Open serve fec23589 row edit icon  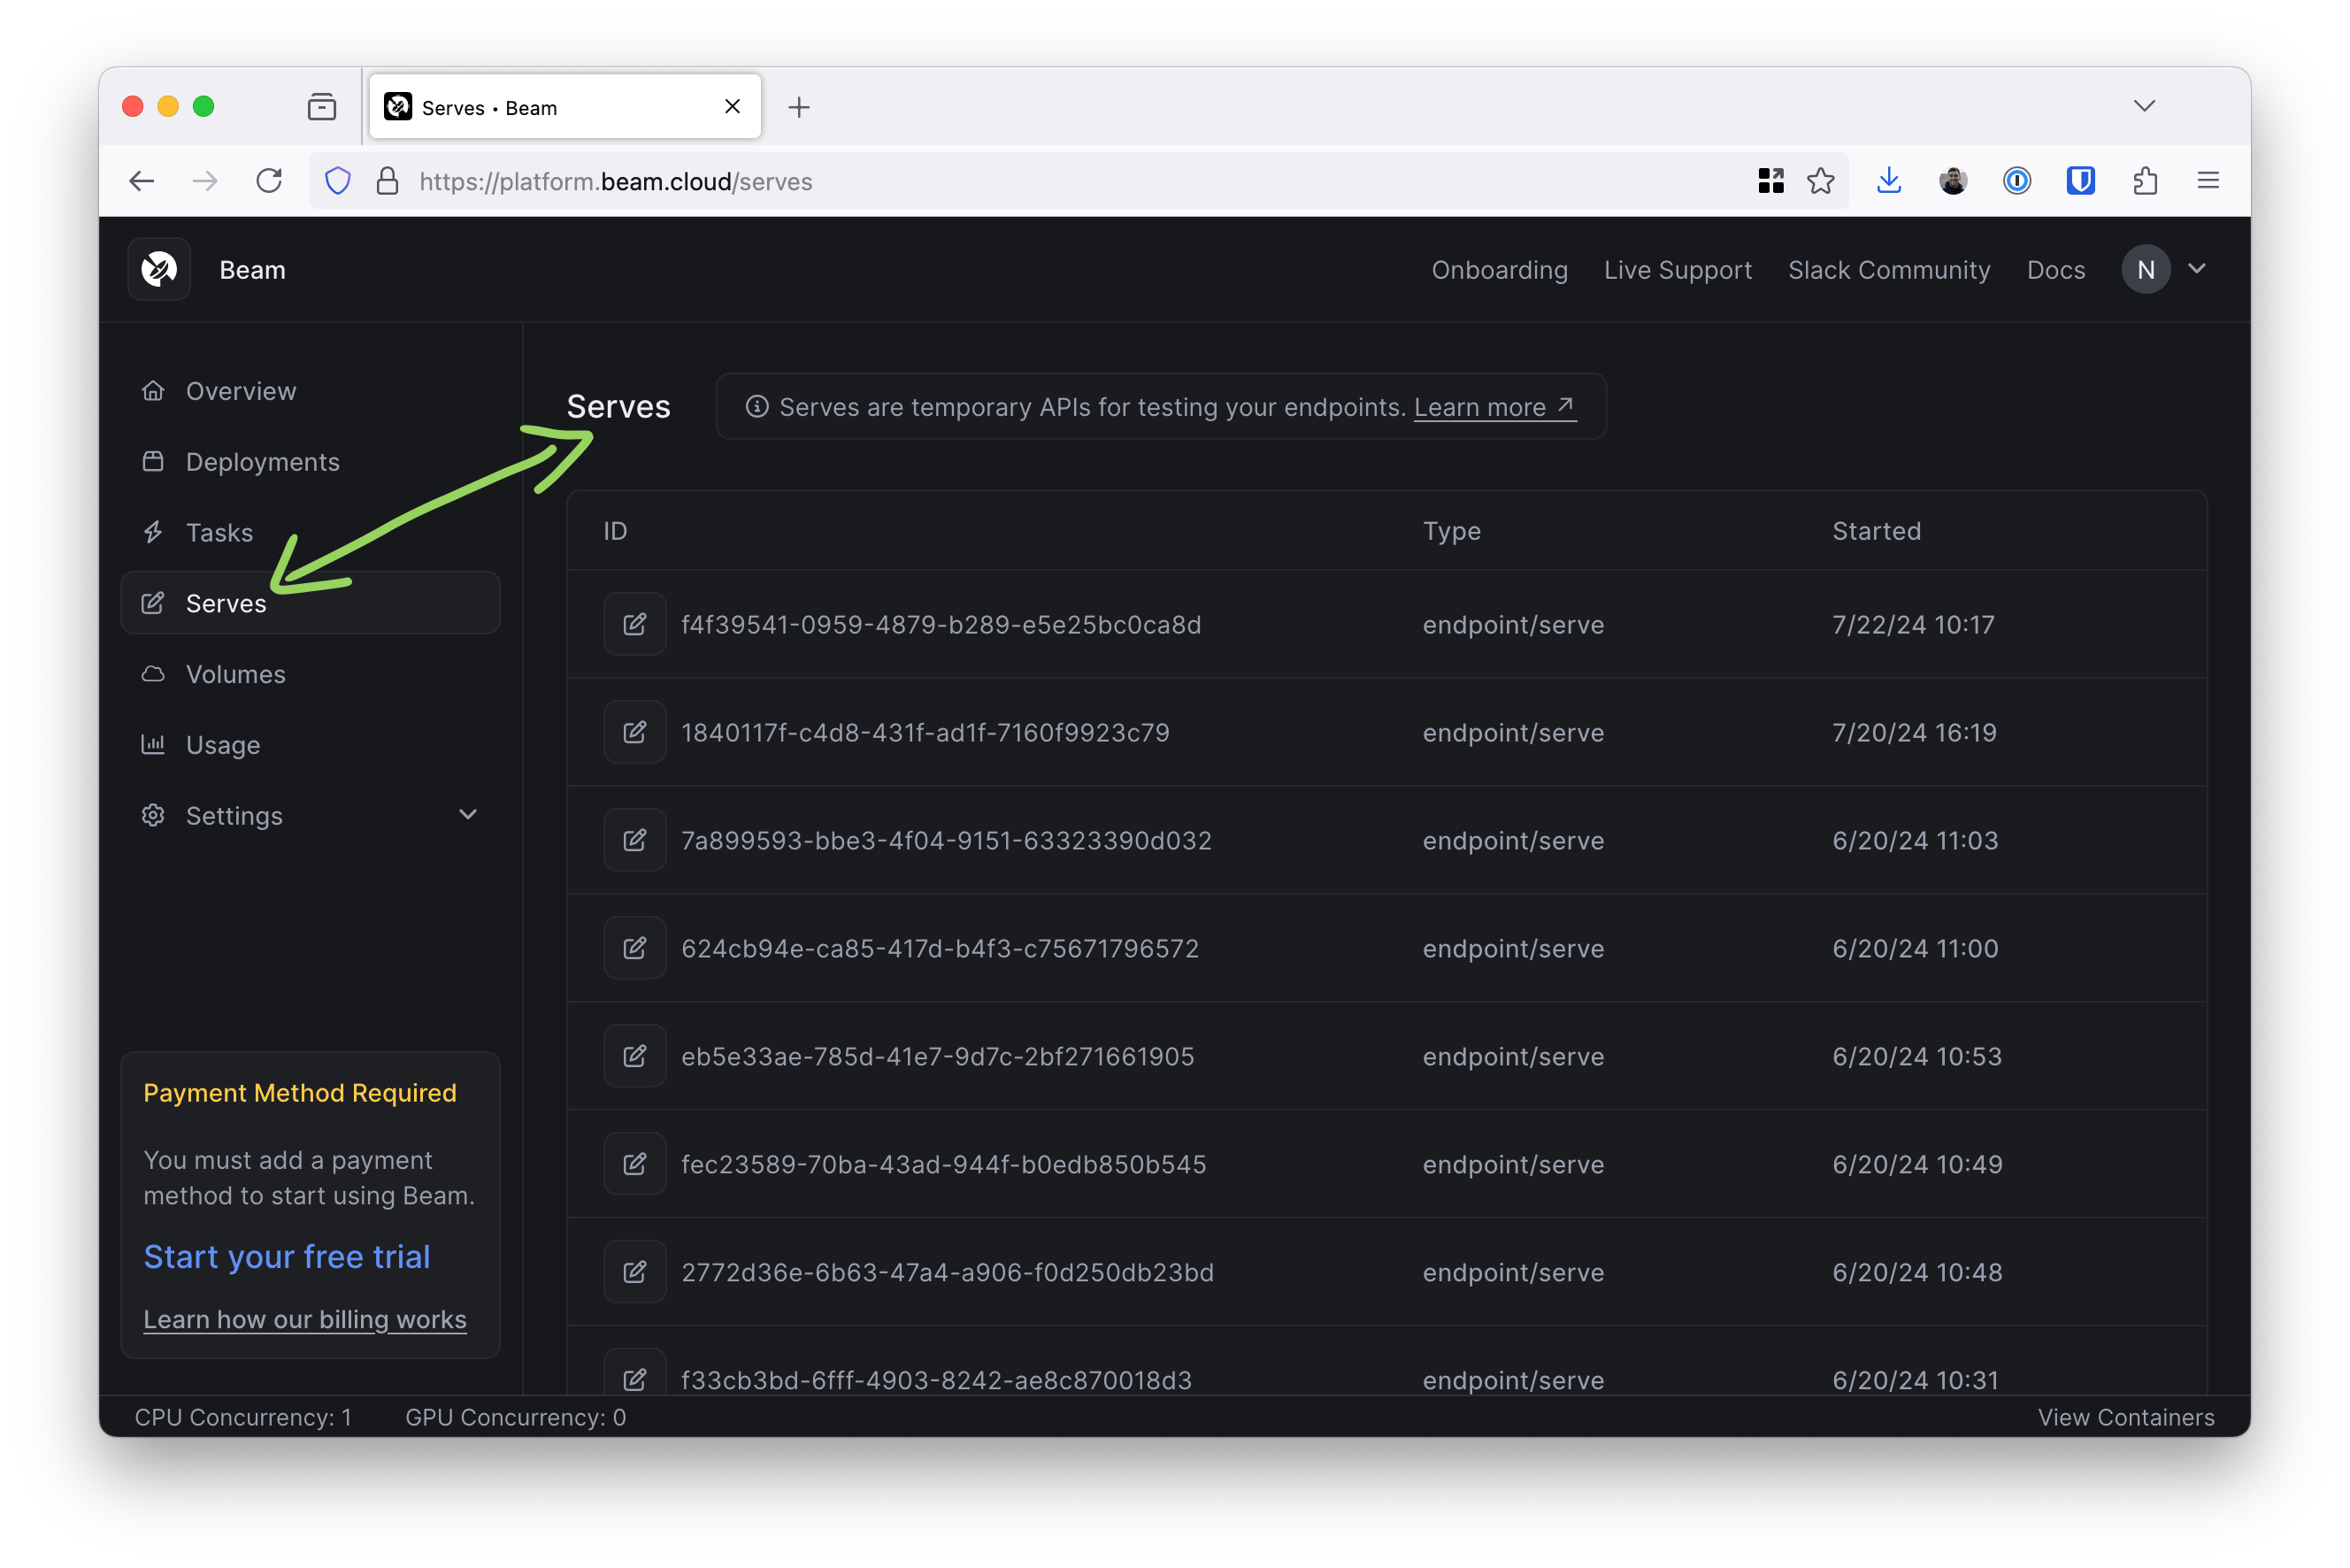click(635, 1164)
